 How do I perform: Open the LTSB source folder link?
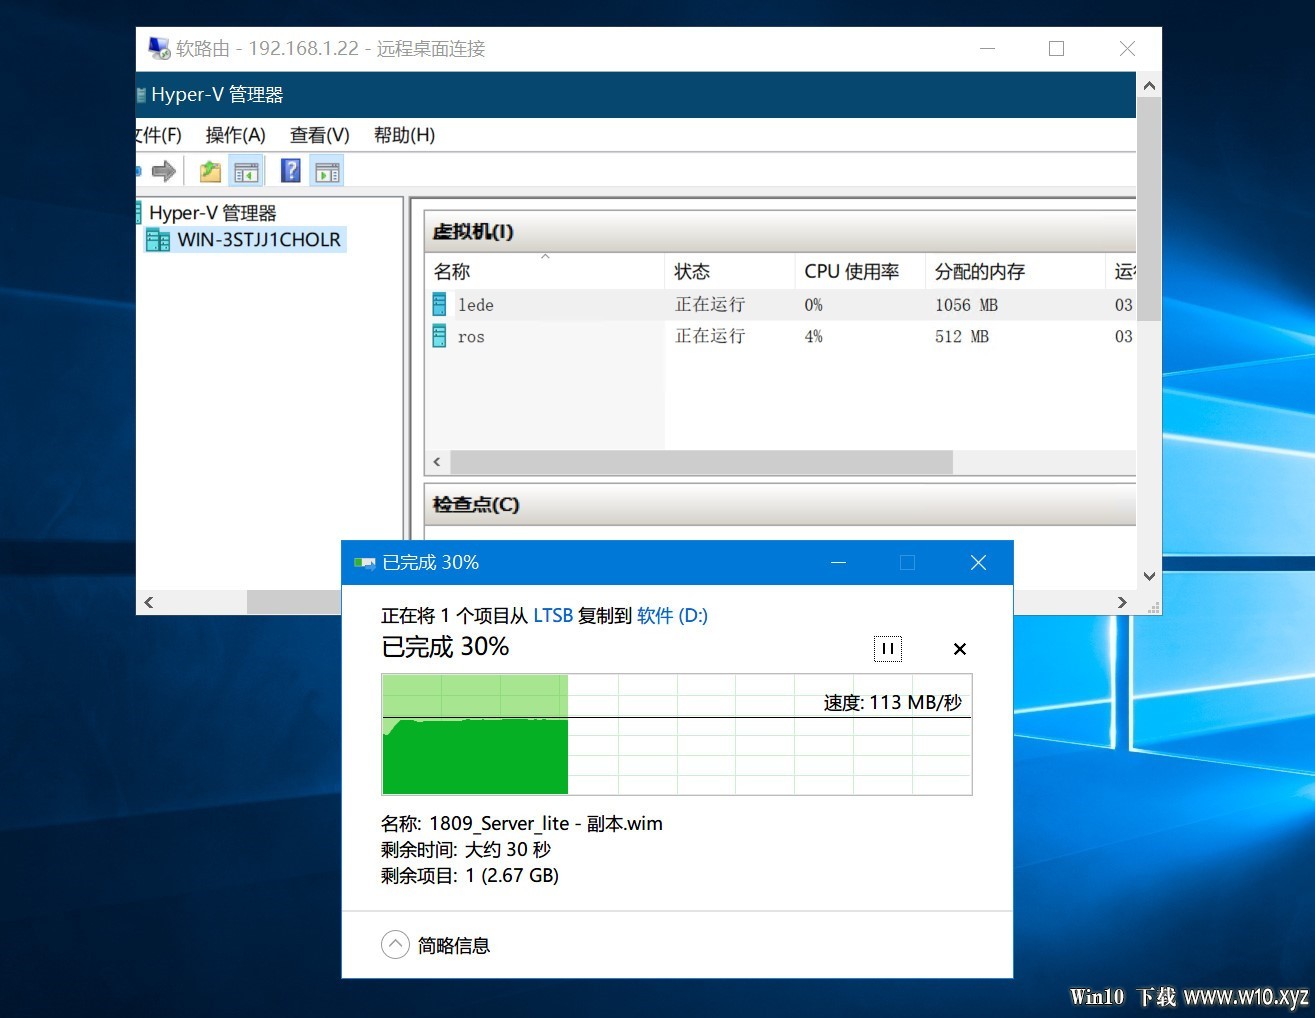(553, 616)
